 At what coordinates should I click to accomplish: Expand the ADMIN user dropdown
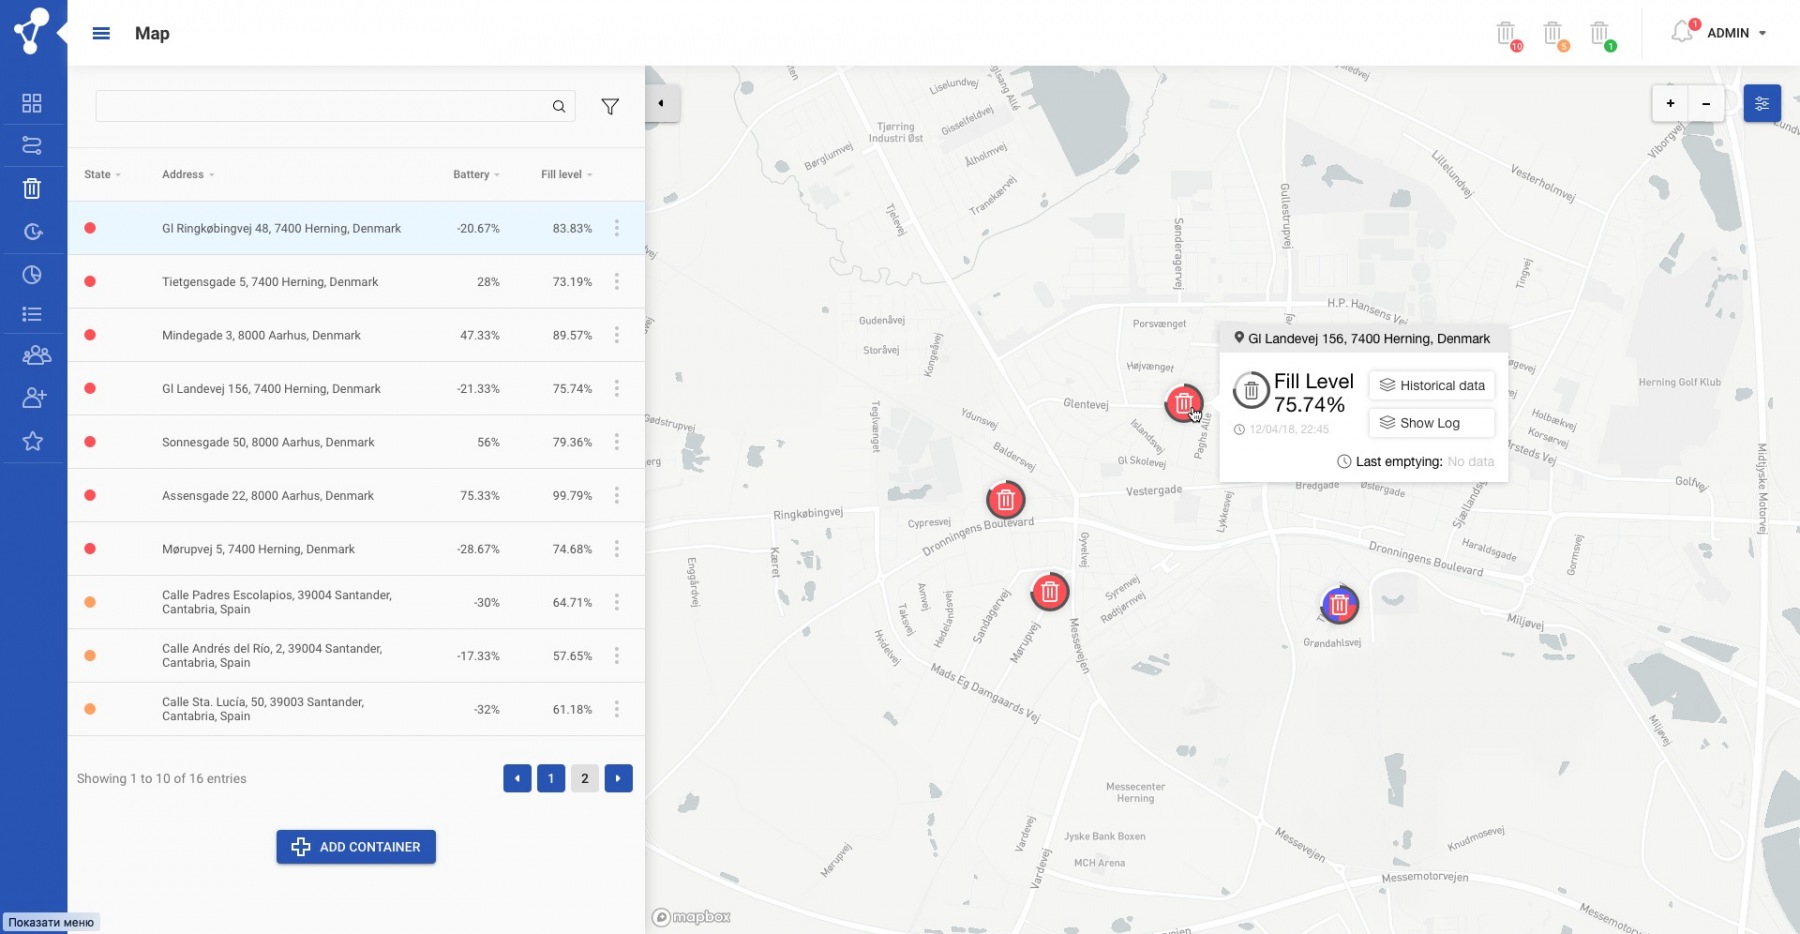pos(1736,33)
